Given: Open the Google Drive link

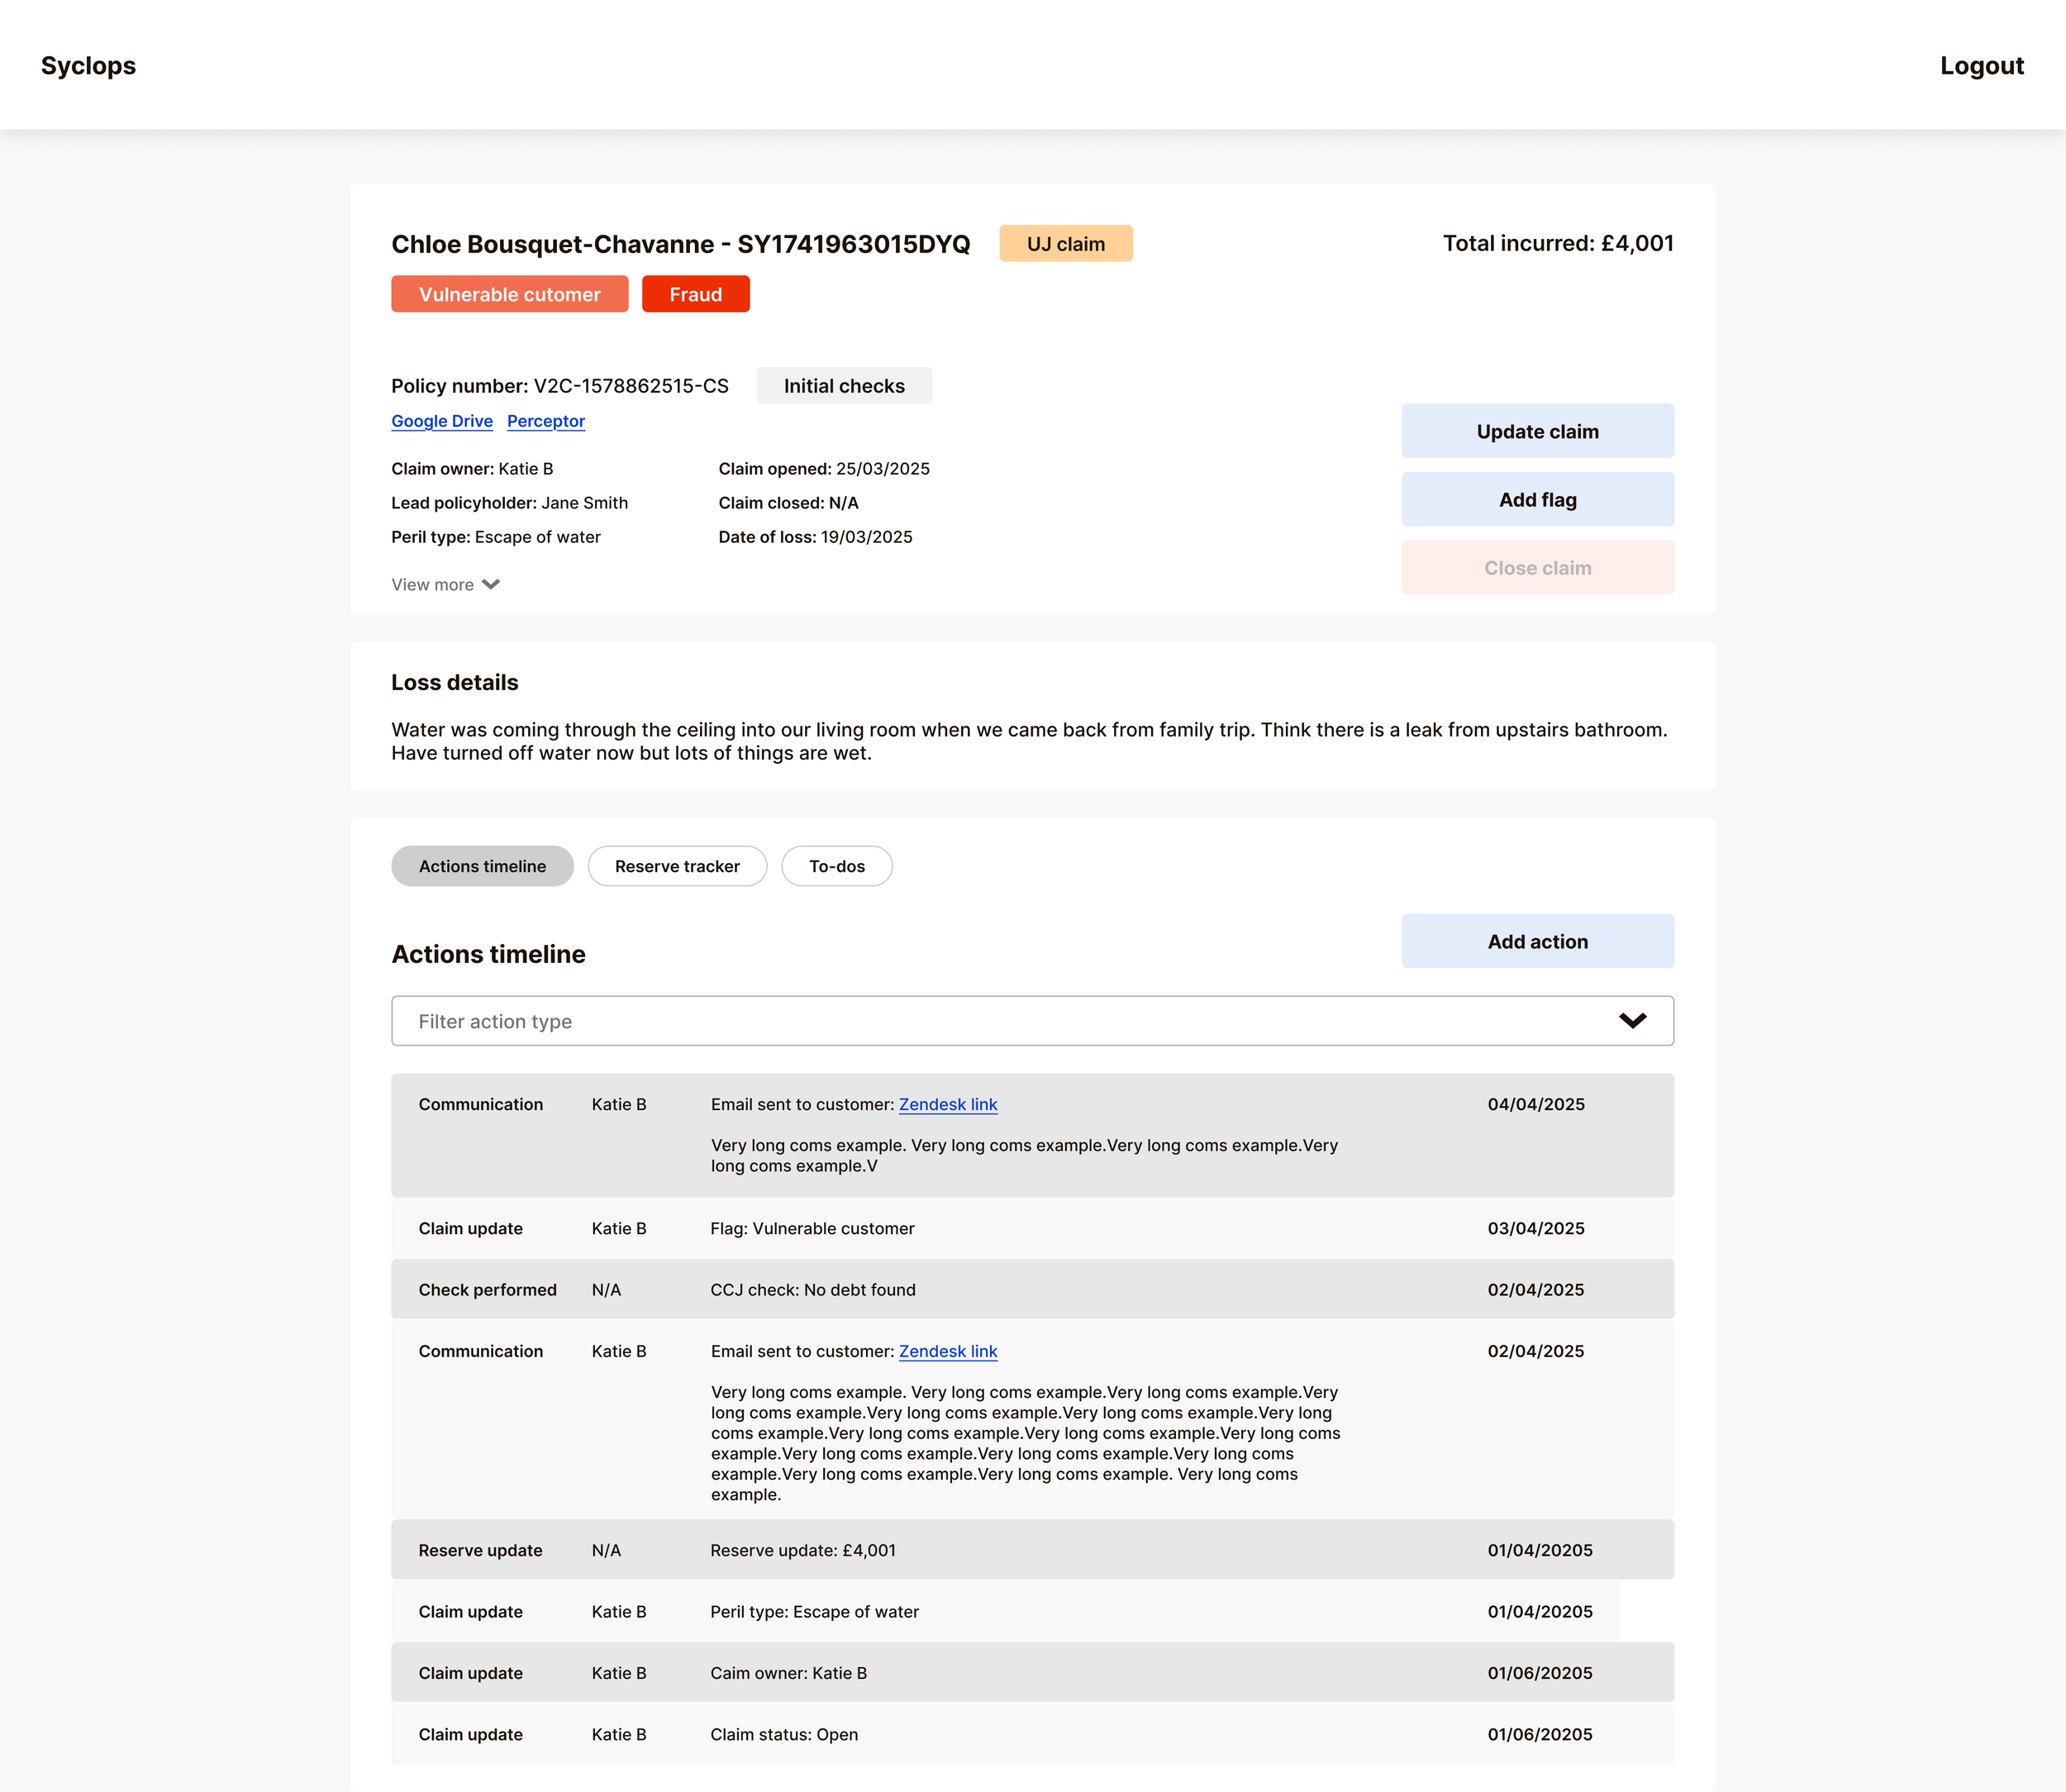Looking at the screenshot, I should tap(442, 421).
